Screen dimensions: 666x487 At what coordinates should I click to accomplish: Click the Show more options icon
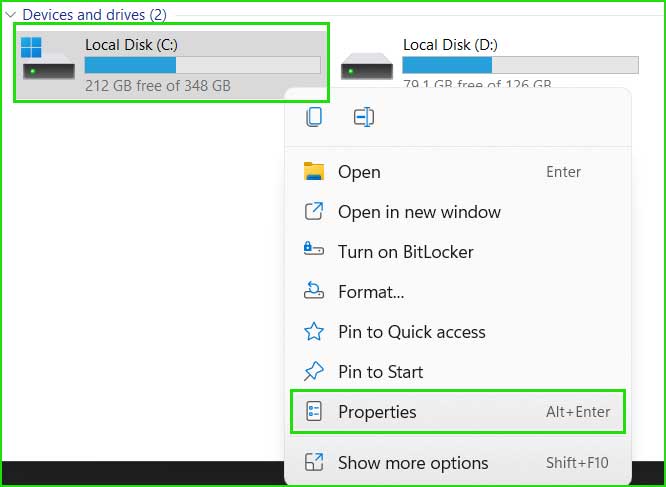click(314, 462)
